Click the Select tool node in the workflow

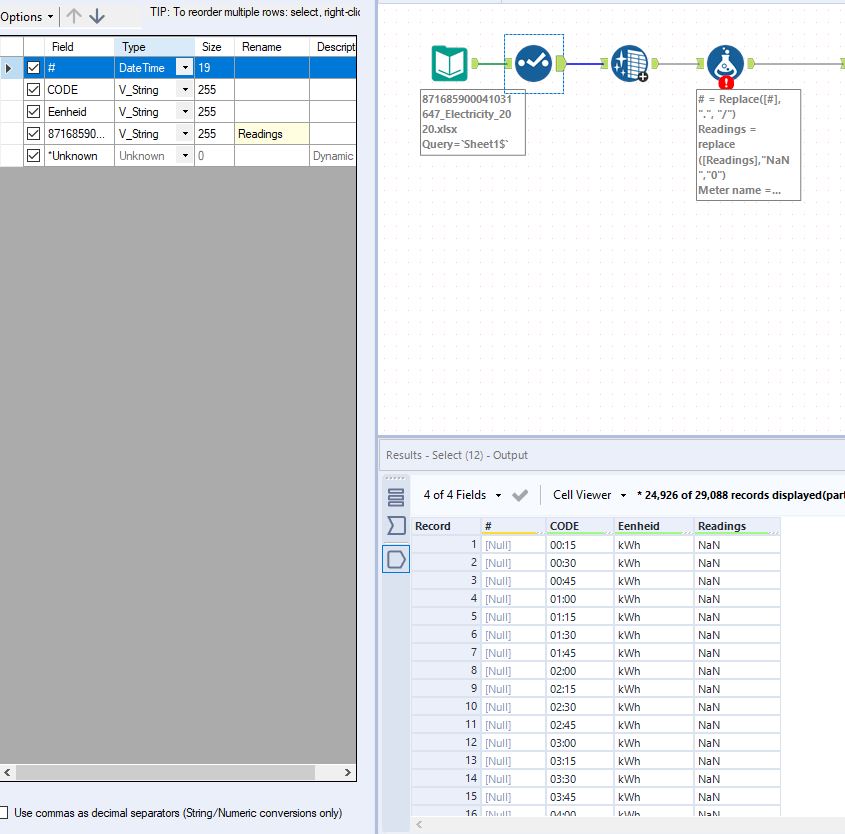pyautogui.click(x=532, y=61)
